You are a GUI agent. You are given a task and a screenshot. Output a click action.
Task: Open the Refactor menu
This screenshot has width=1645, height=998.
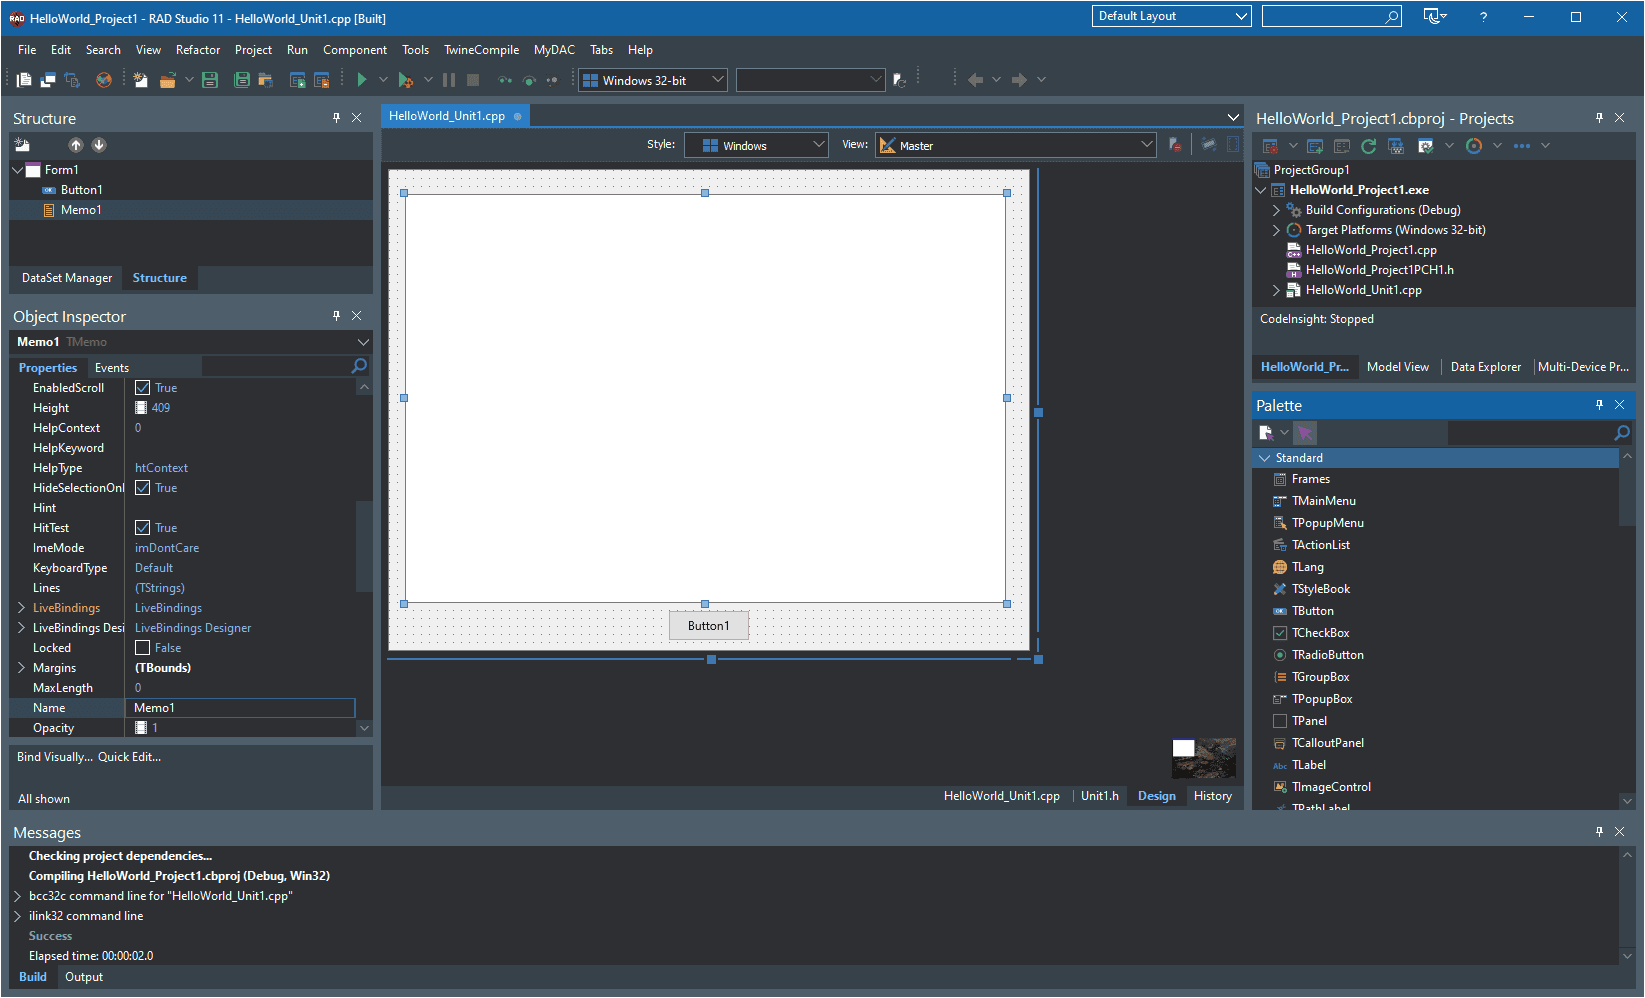click(198, 50)
